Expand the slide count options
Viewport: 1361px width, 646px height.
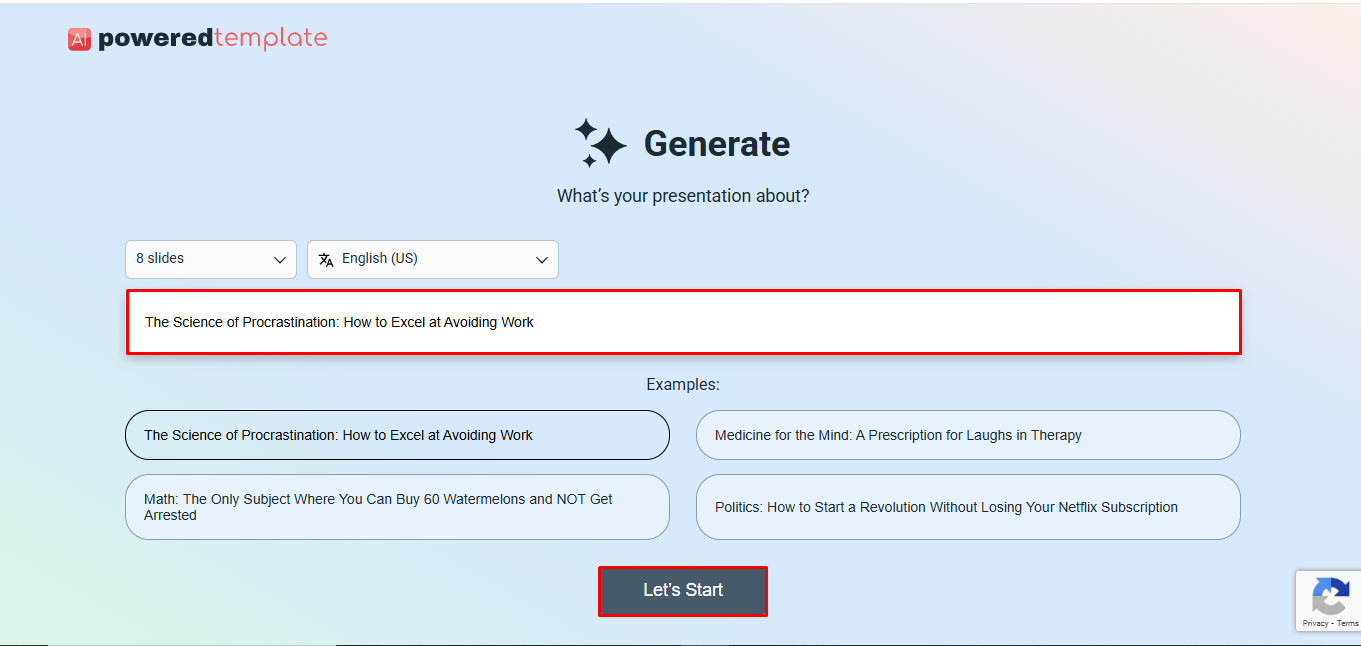210,258
